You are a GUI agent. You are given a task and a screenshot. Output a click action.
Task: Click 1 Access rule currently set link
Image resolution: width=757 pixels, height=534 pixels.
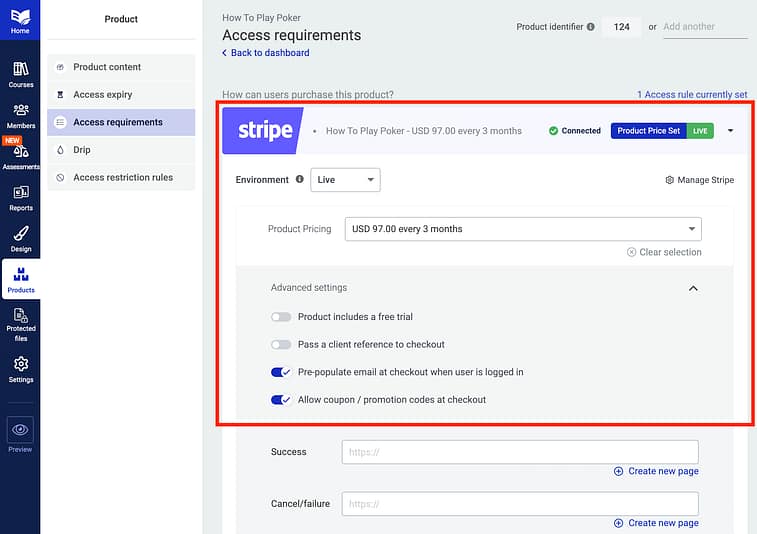[692, 95]
